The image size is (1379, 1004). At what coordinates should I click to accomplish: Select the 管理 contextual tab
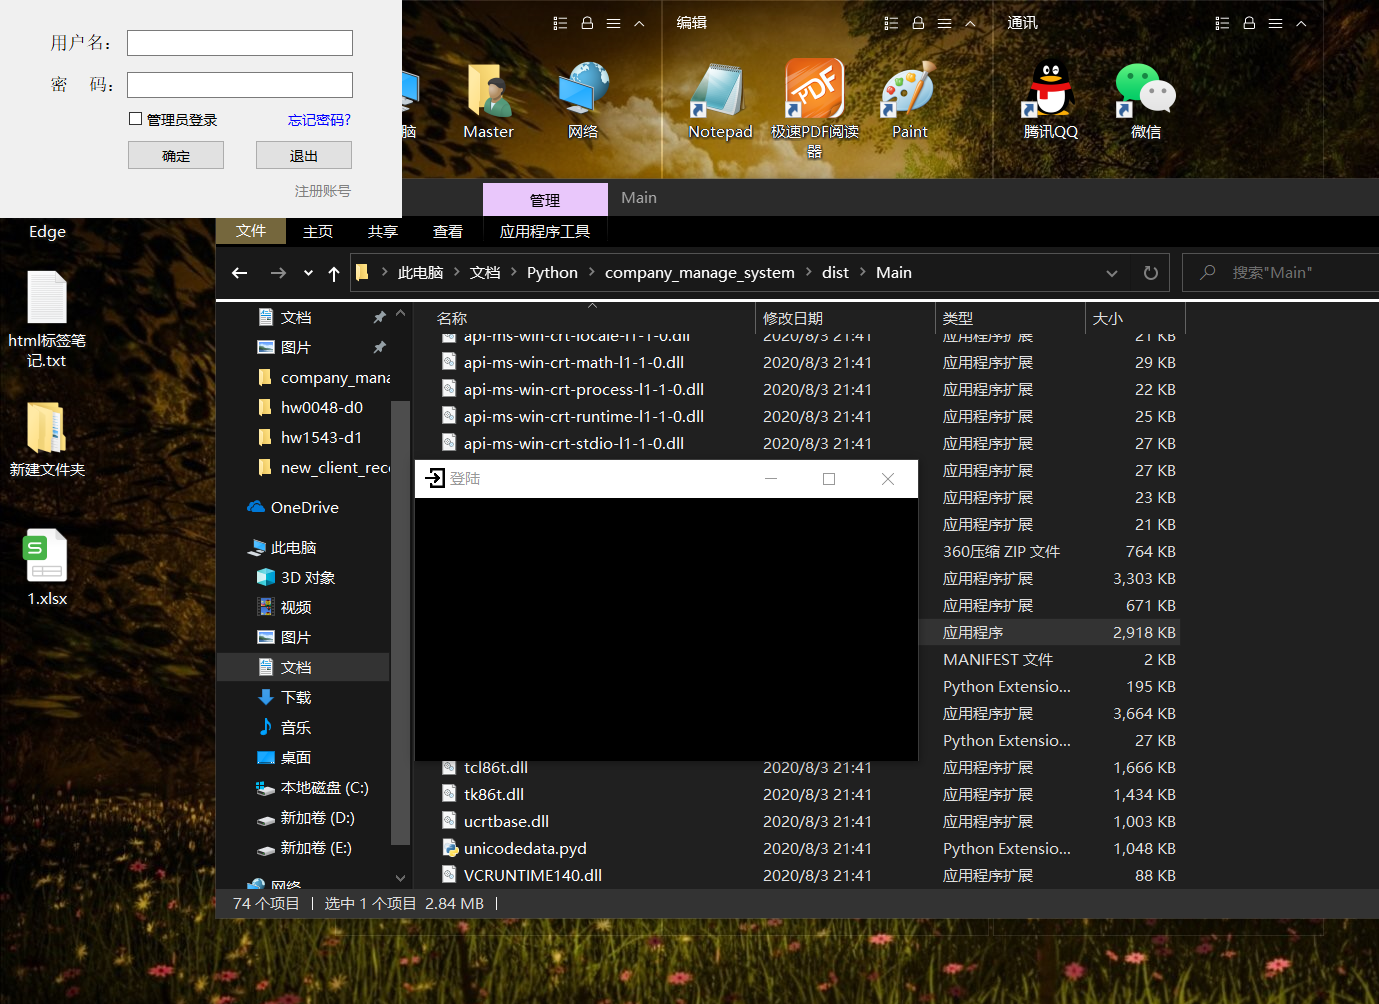coord(545,200)
